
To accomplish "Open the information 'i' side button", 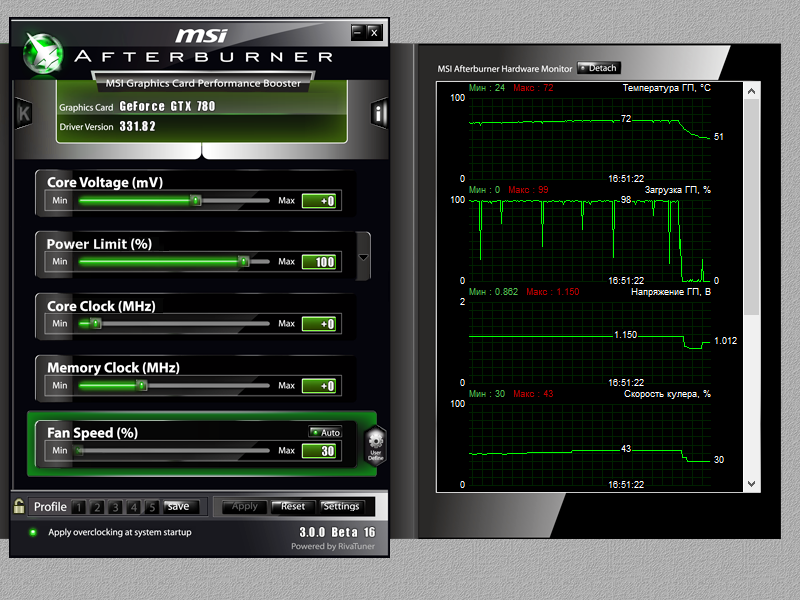I will click(x=379, y=113).
